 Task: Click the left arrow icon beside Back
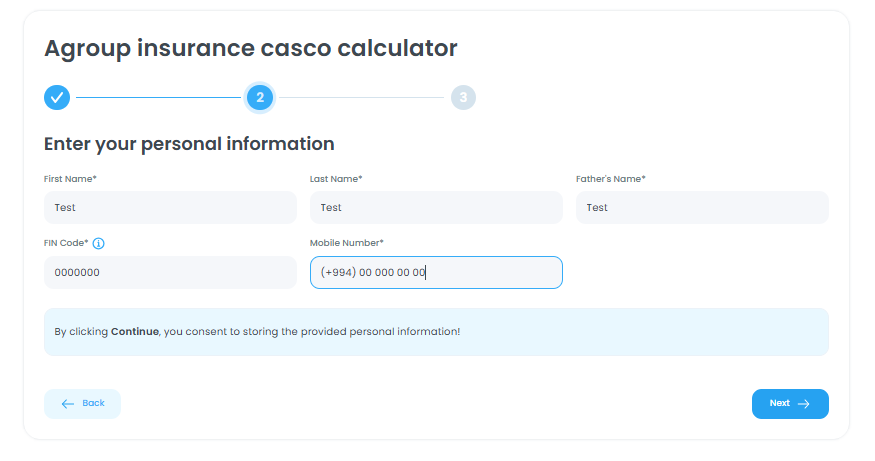[68, 404]
